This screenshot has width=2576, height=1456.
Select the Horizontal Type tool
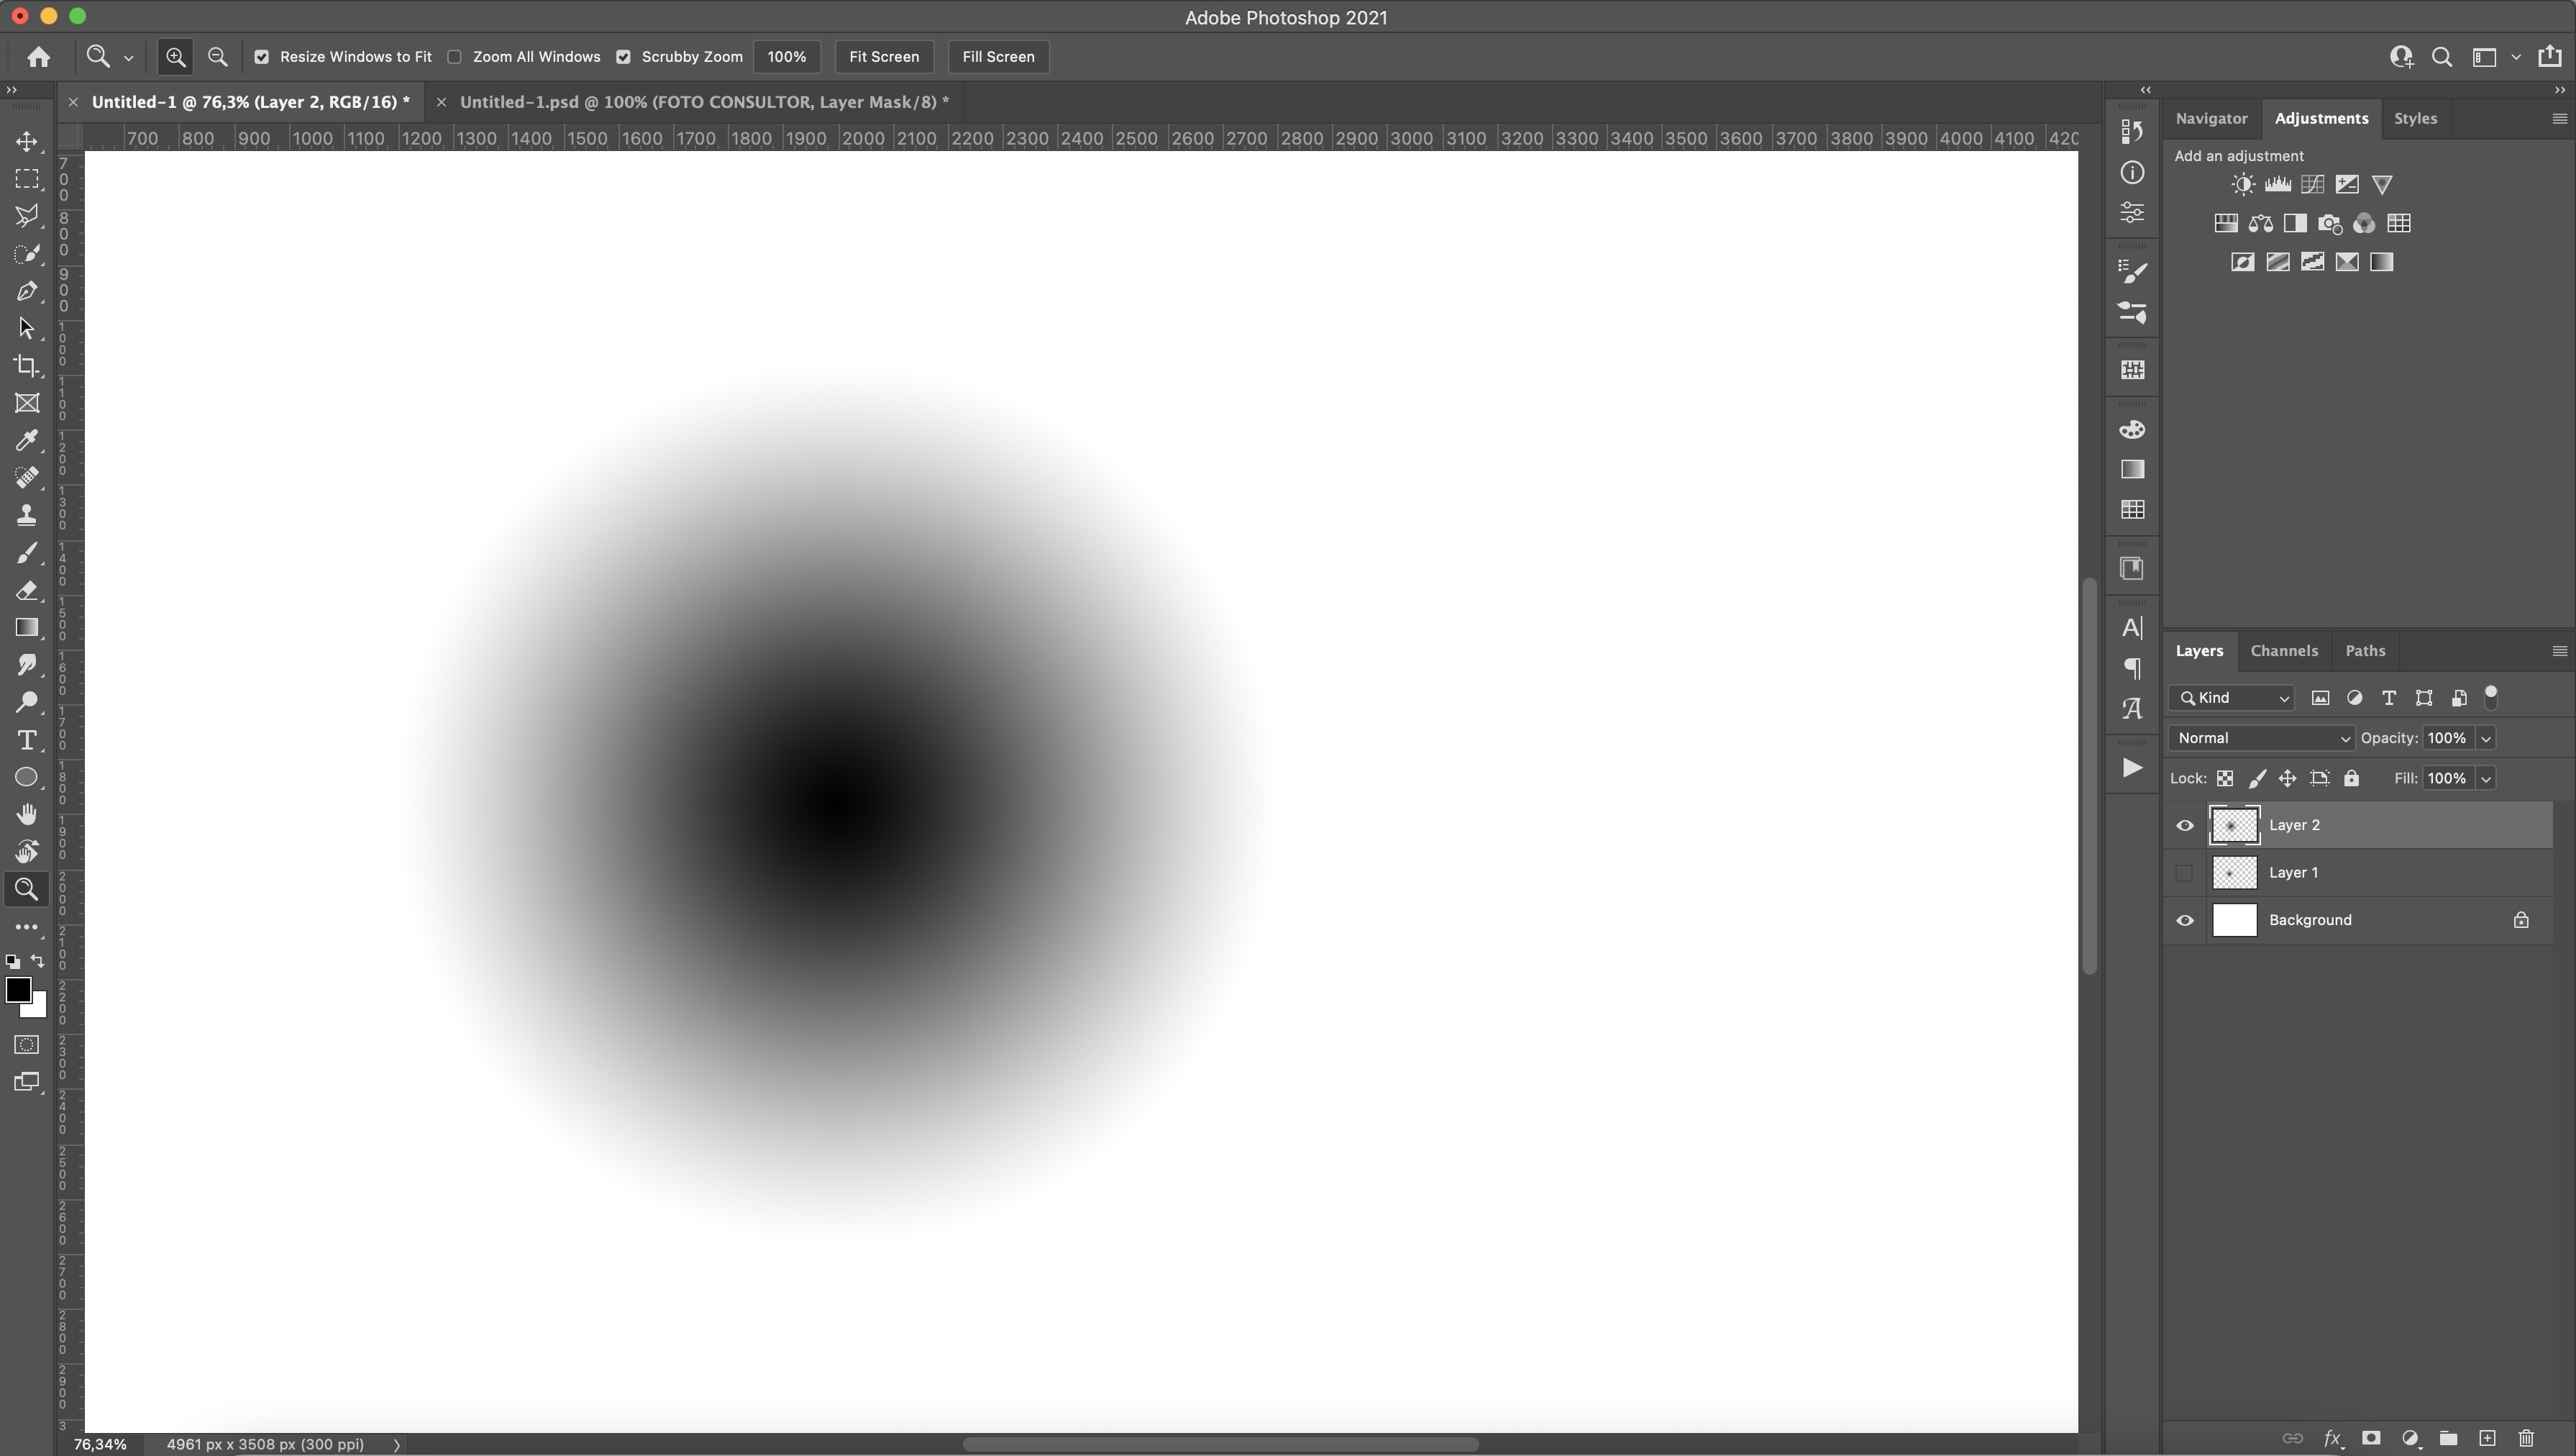coord(27,740)
